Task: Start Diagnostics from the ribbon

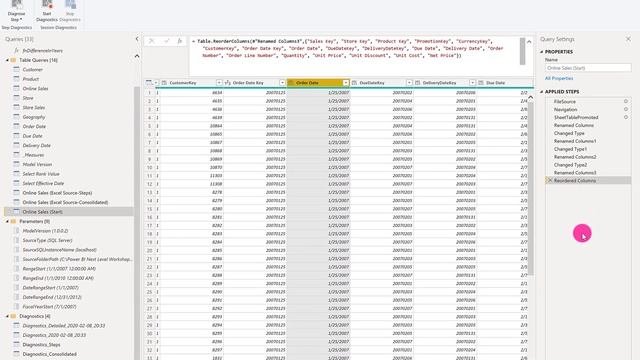Action: (47, 11)
